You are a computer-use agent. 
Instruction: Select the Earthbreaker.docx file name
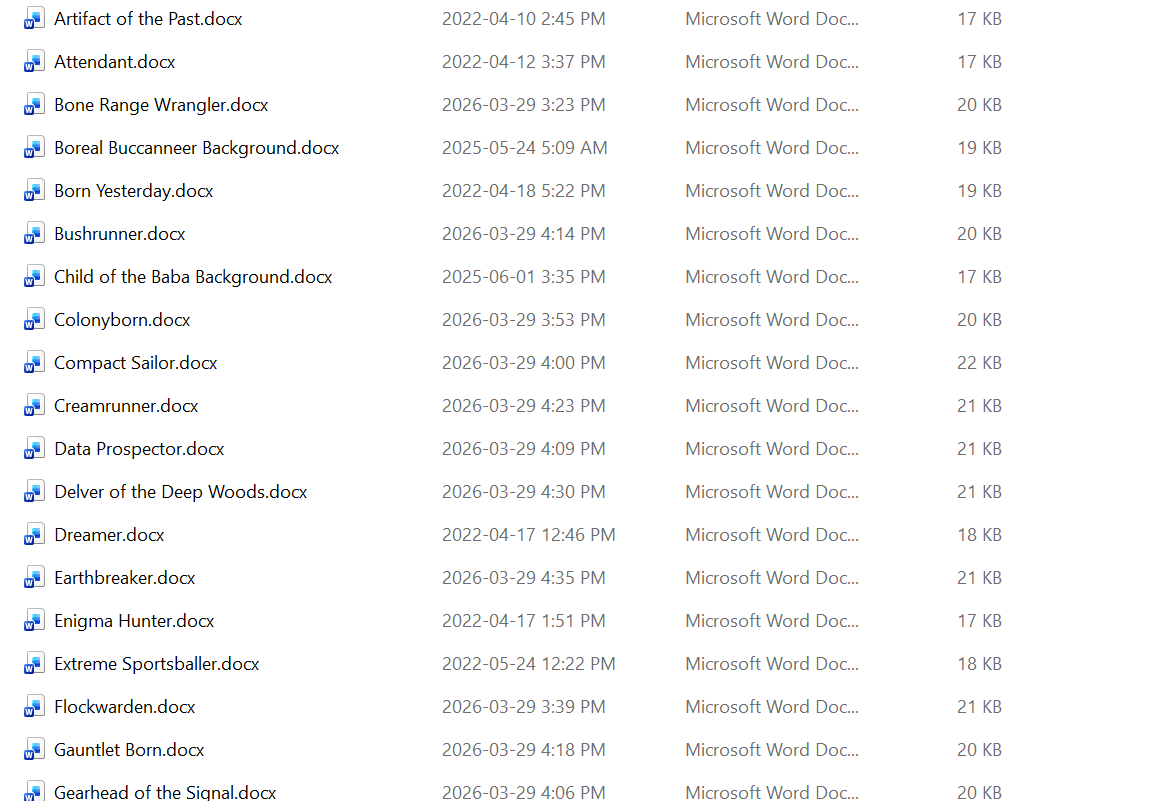124,578
